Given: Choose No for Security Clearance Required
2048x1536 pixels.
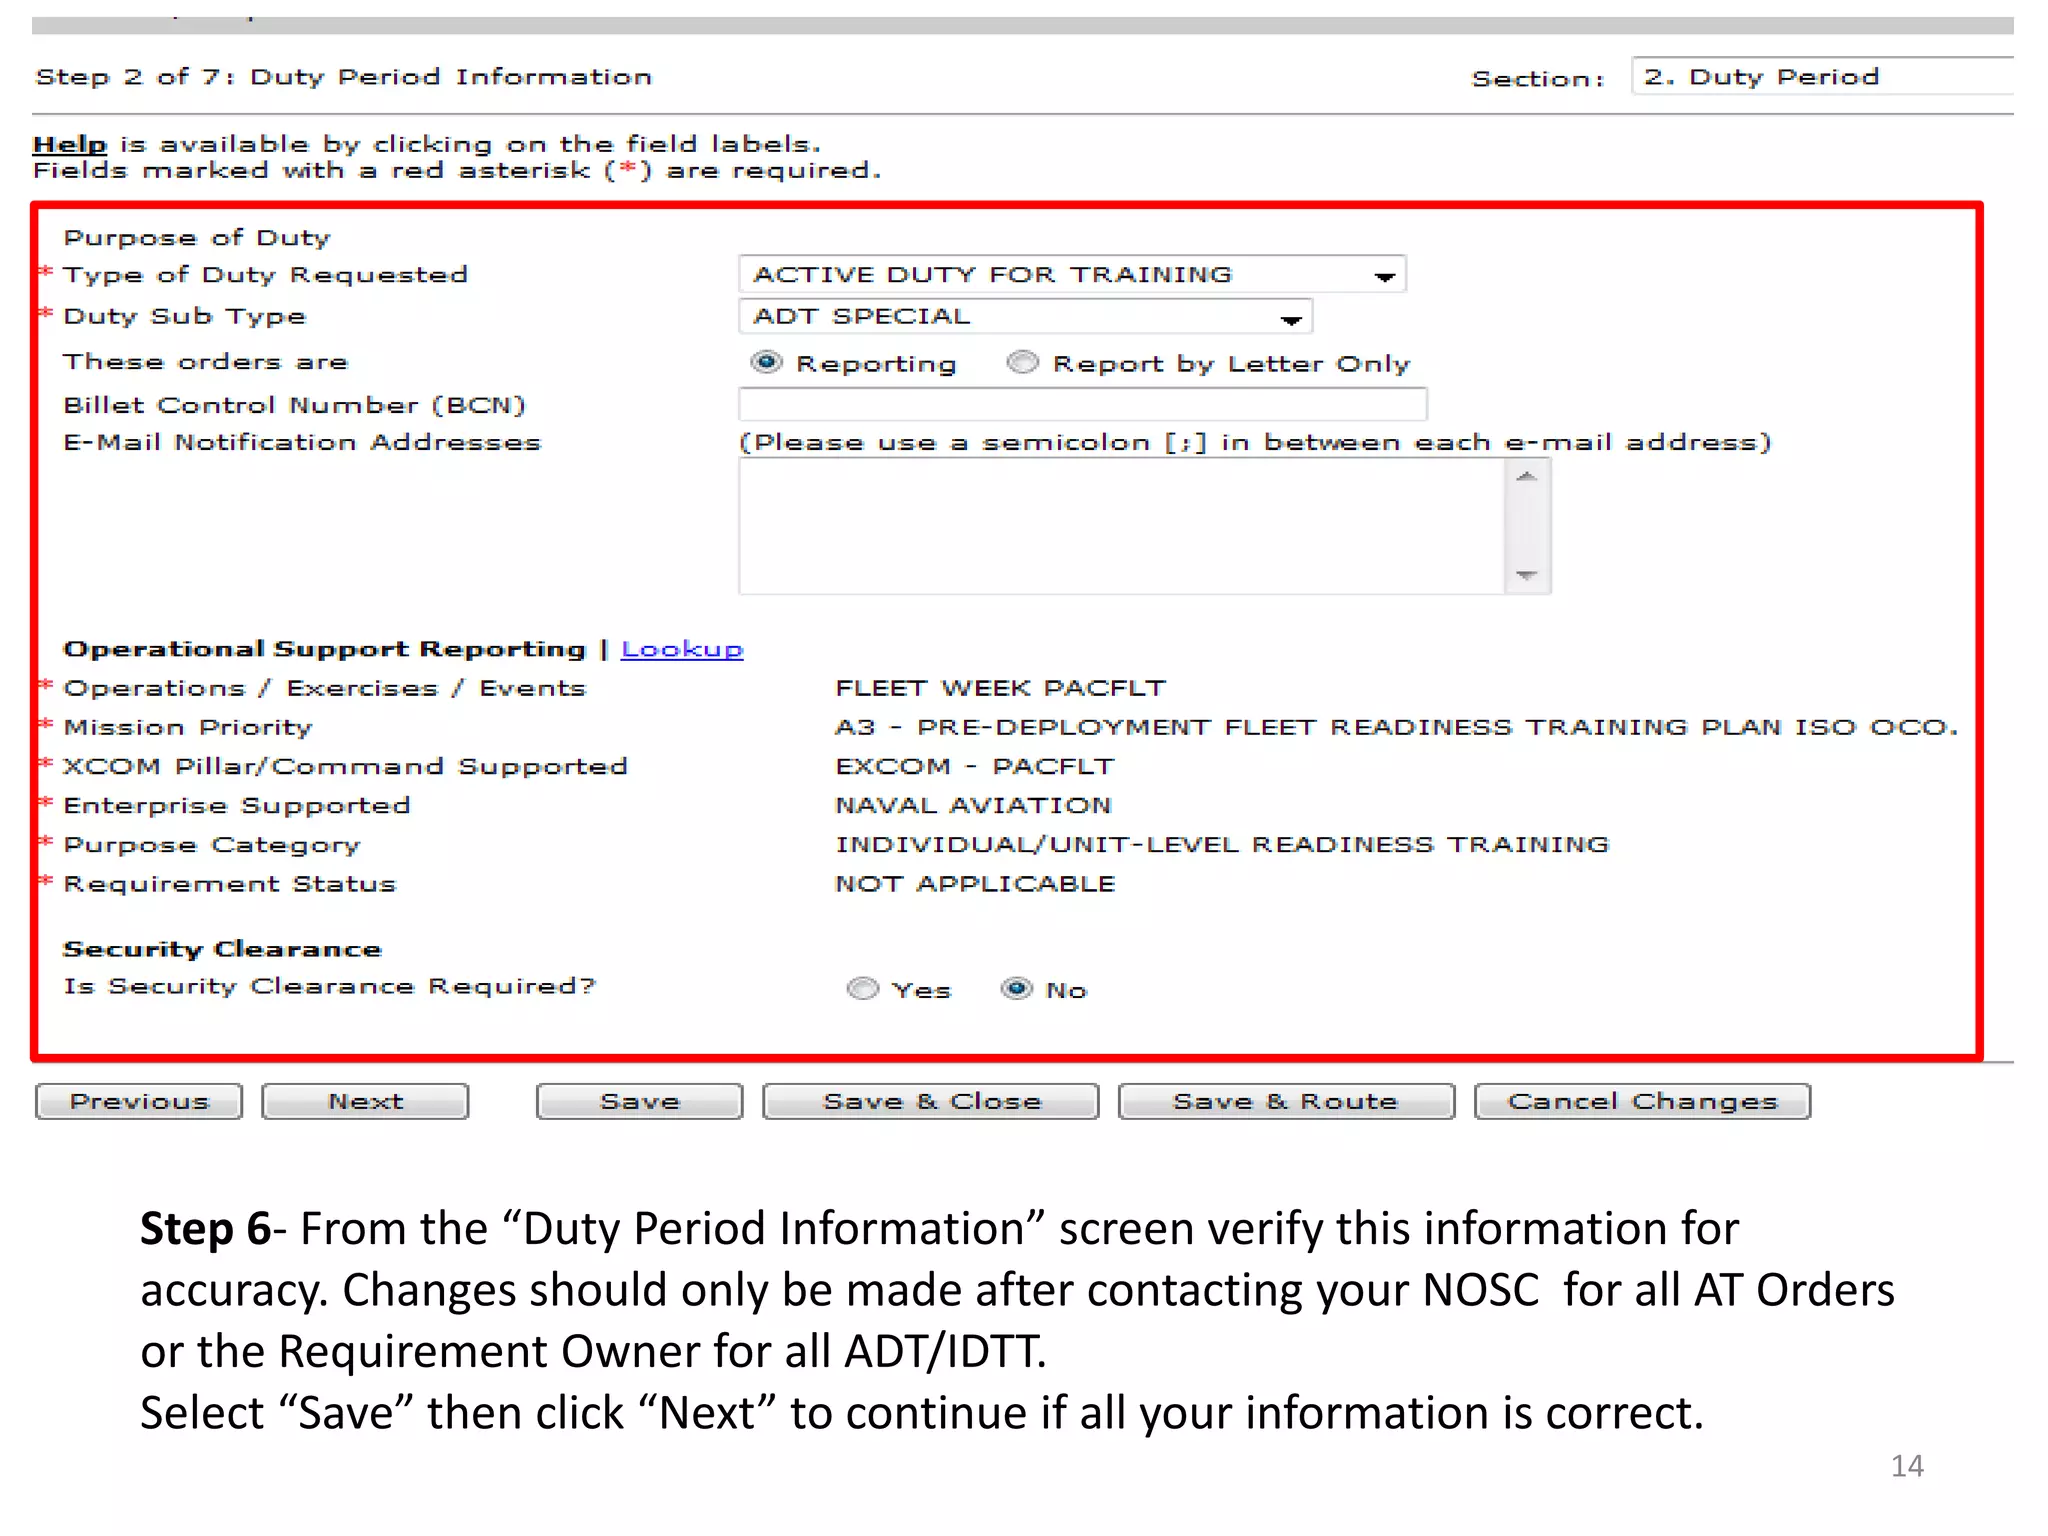Looking at the screenshot, I should (x=1016, y=989).
